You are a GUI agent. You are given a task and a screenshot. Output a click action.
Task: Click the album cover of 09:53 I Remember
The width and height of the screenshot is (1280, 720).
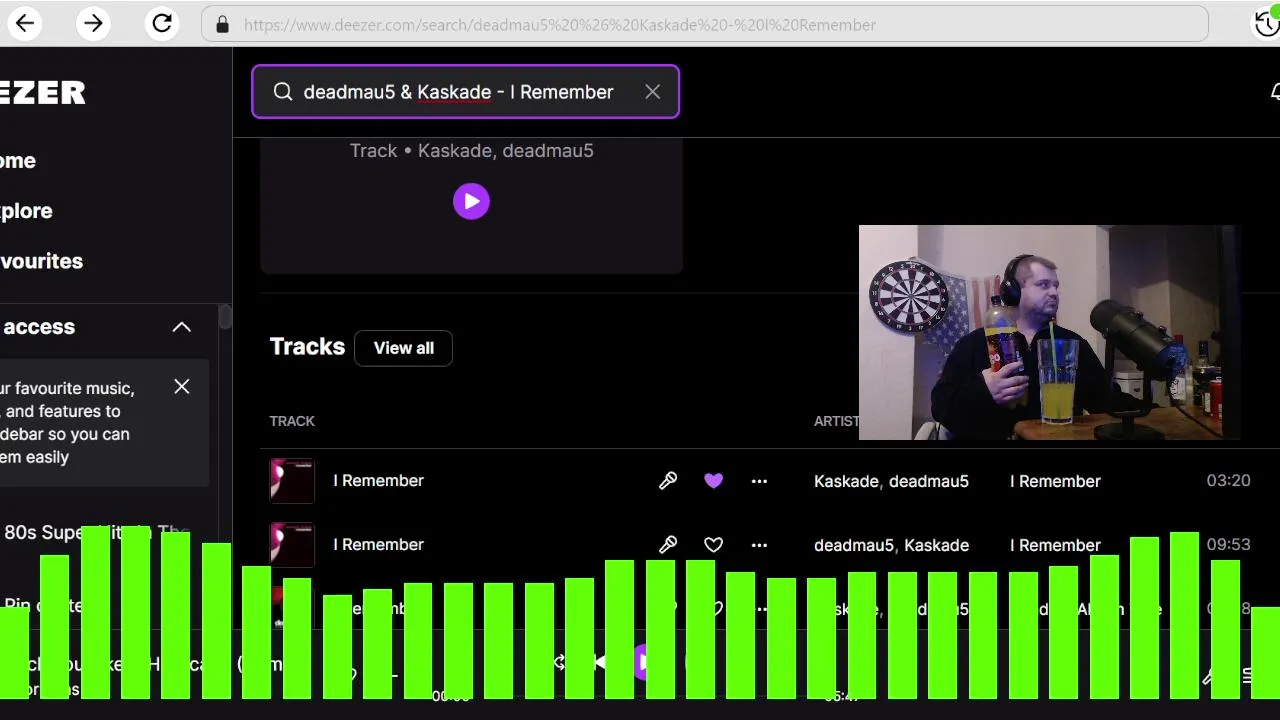click(292, 545)
